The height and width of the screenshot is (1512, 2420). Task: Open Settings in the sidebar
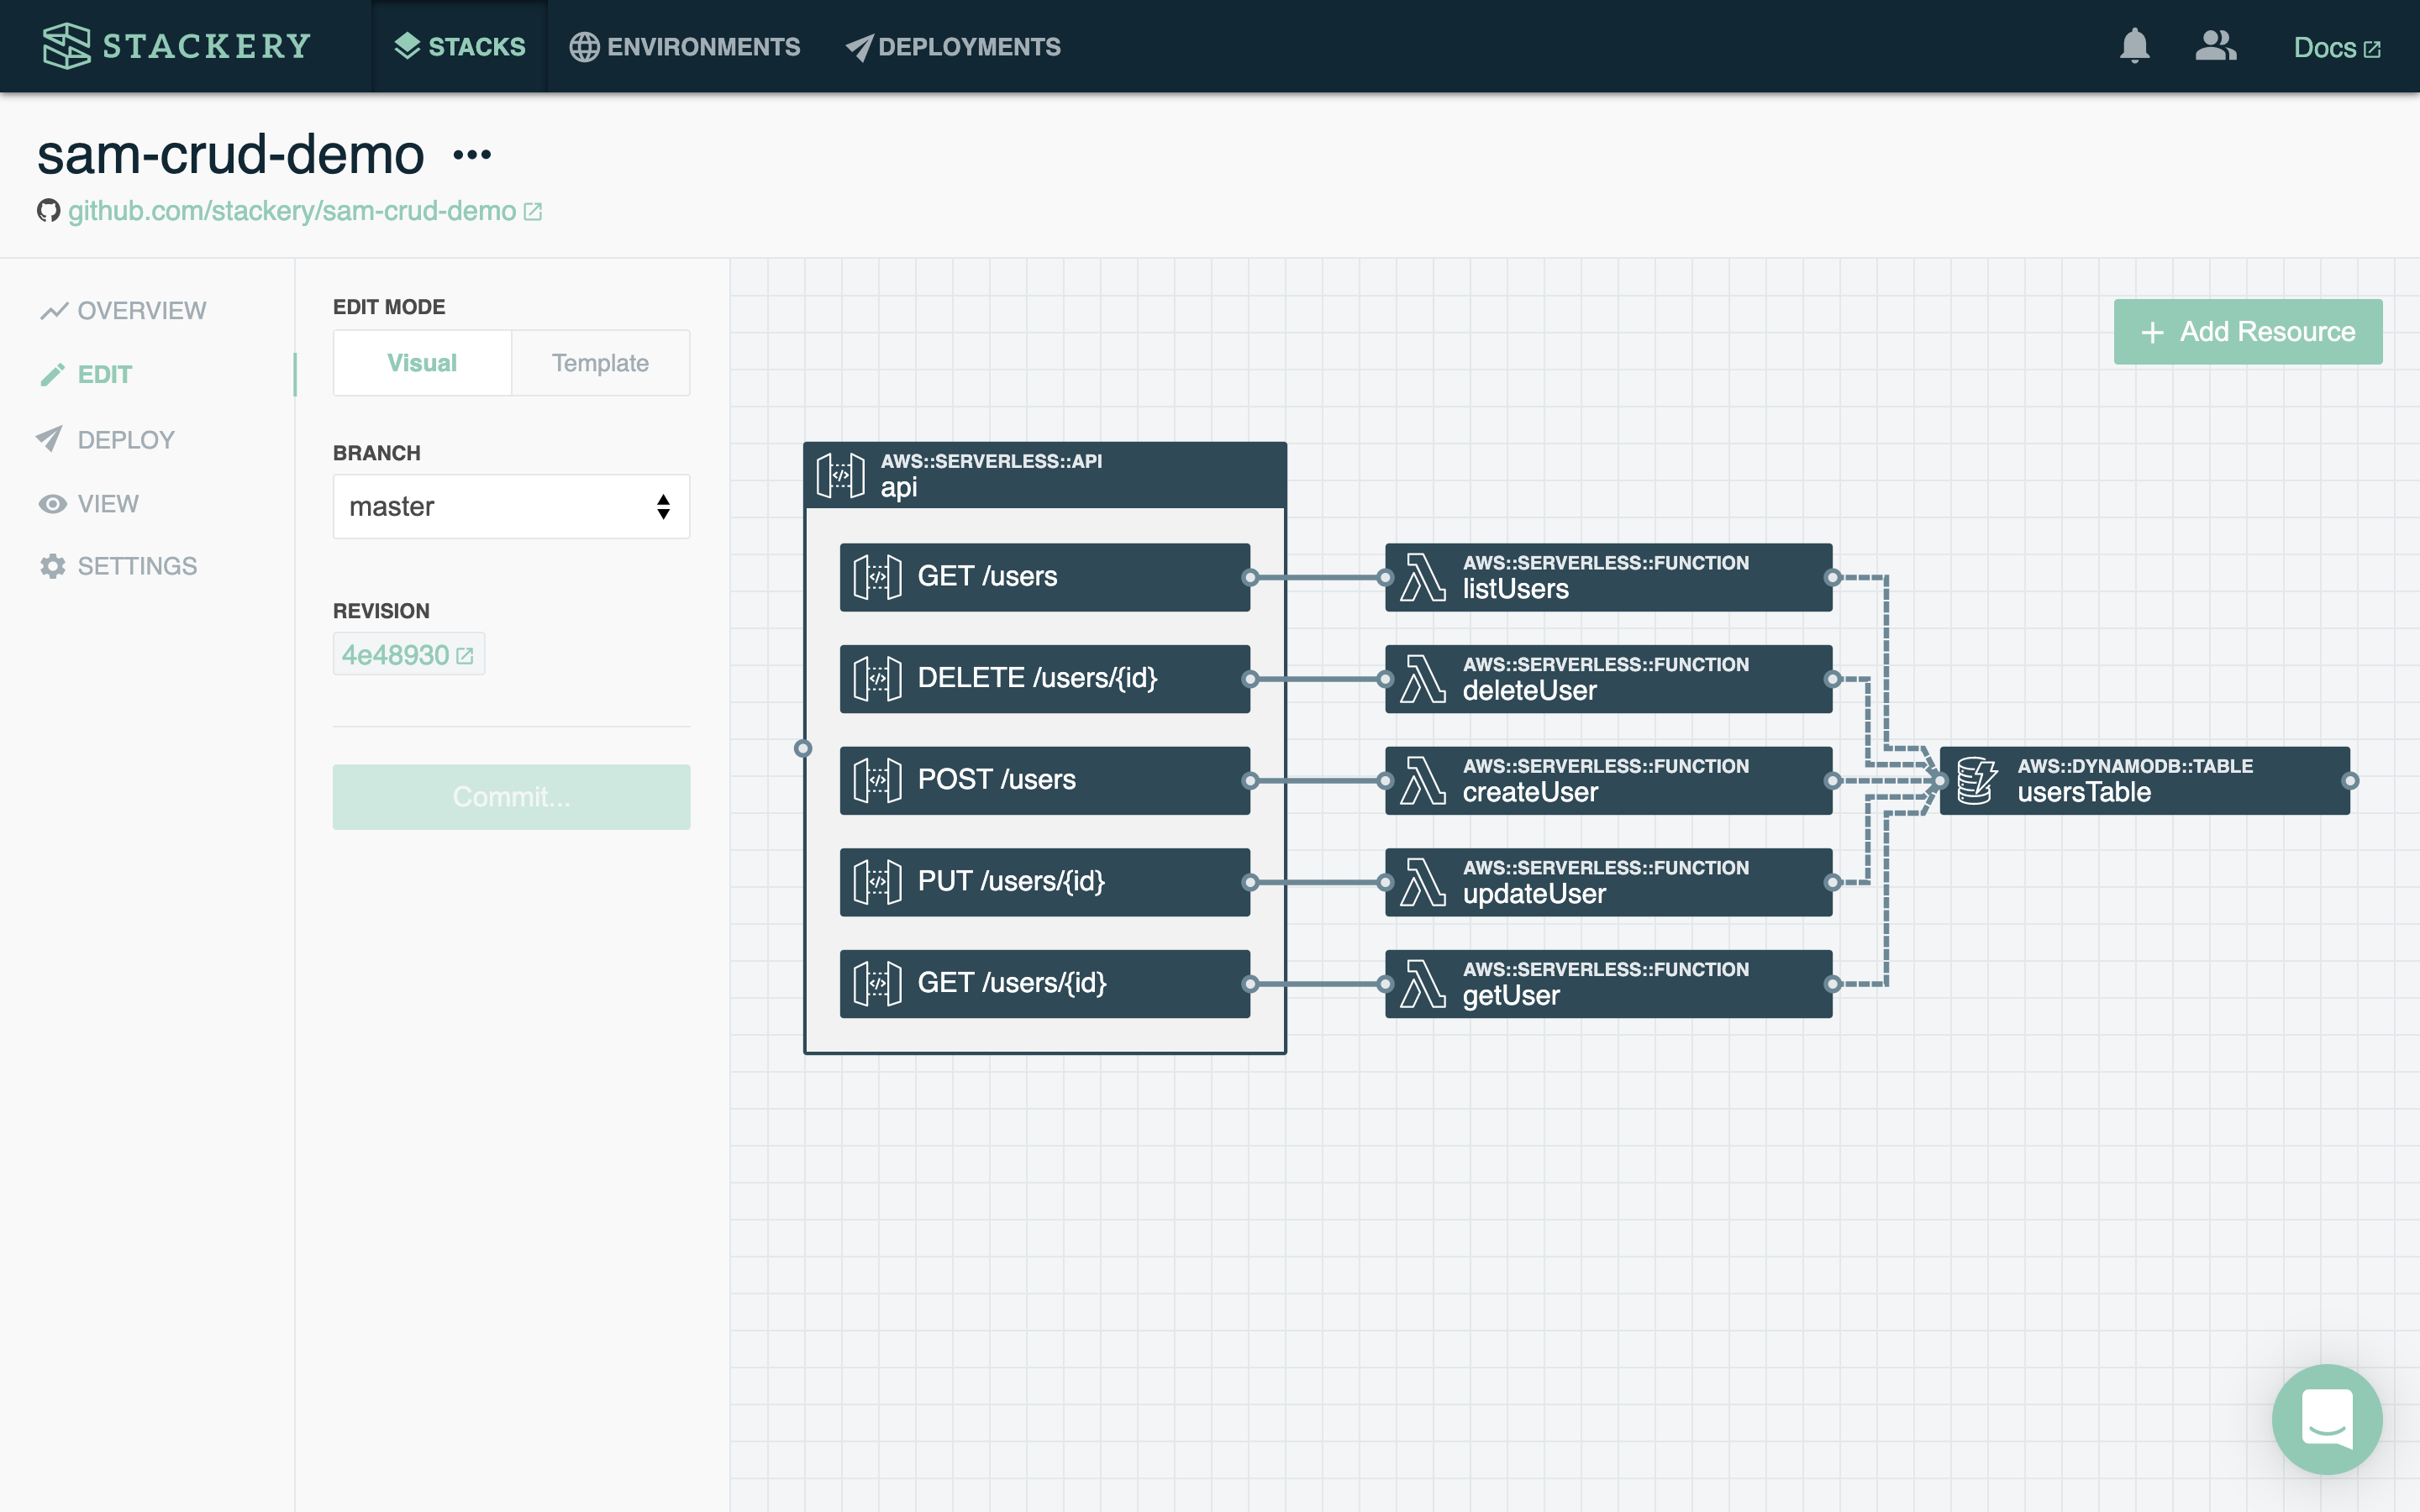tap(118, 566)
